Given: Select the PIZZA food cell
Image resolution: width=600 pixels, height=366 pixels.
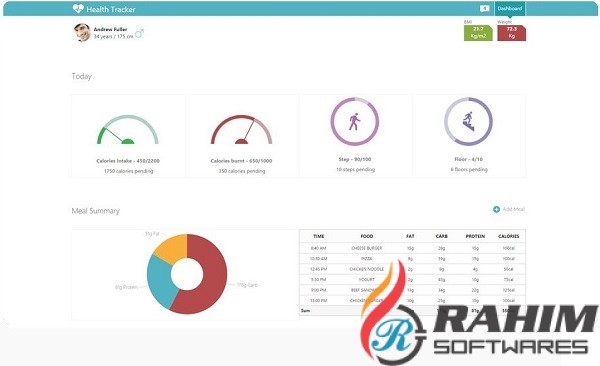Looking at the screenshot, I should 367,259.
